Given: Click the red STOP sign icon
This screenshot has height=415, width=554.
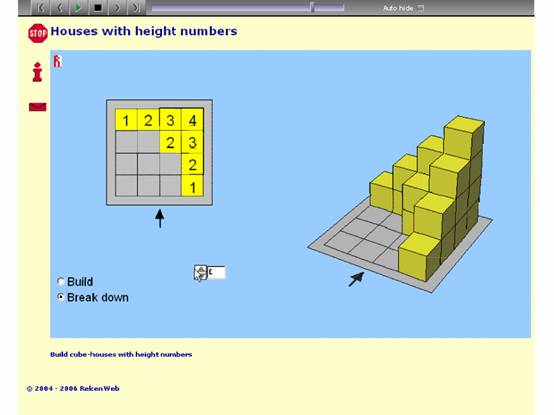Looking at the screenshot, I should coord(38,34).
